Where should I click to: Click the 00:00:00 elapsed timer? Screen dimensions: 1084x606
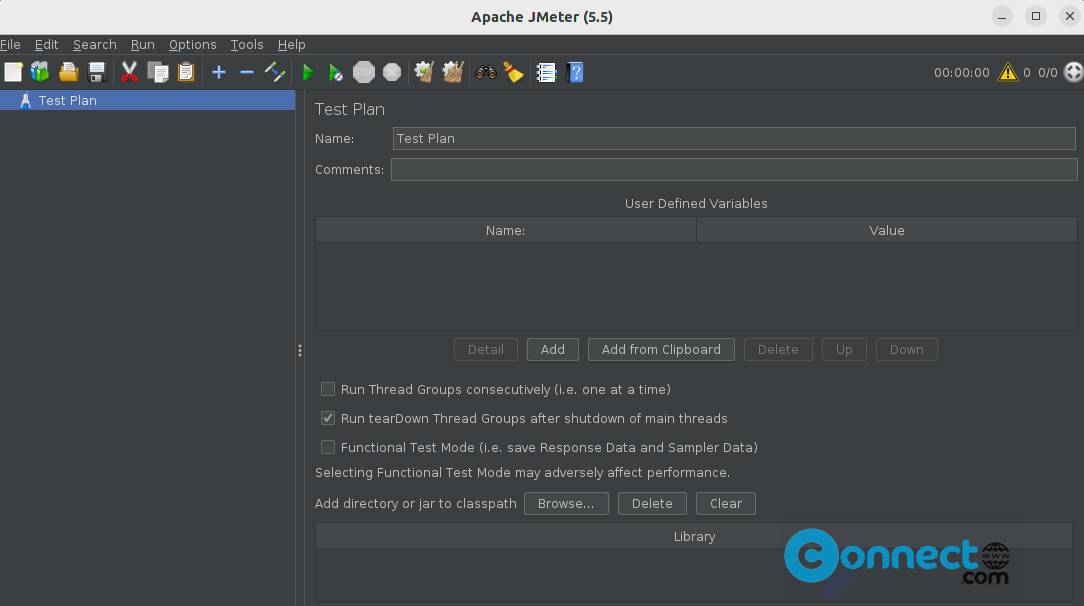tap(962, 72)
